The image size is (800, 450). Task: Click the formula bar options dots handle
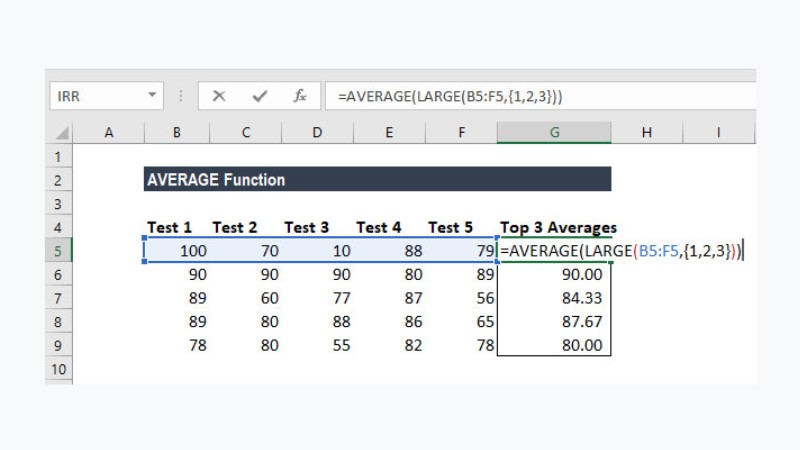pos(181,96)
